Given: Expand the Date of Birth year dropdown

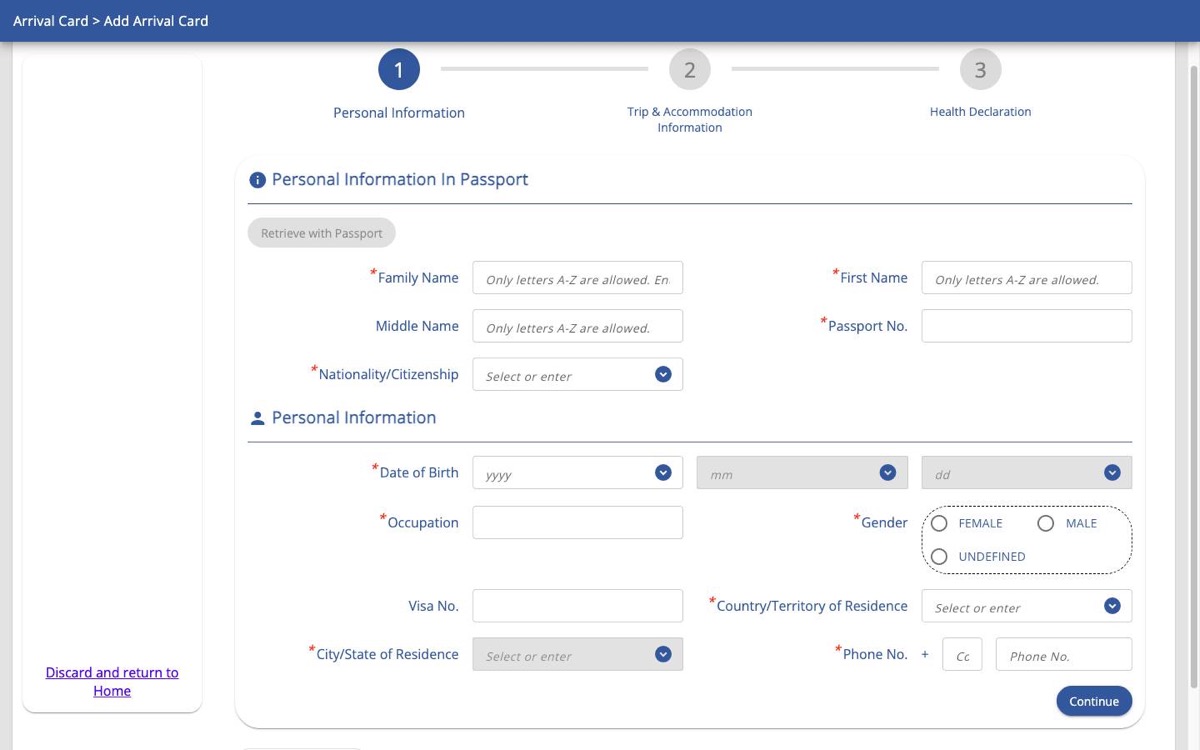Looking at the screenshot, I should (x=578, y=472).
